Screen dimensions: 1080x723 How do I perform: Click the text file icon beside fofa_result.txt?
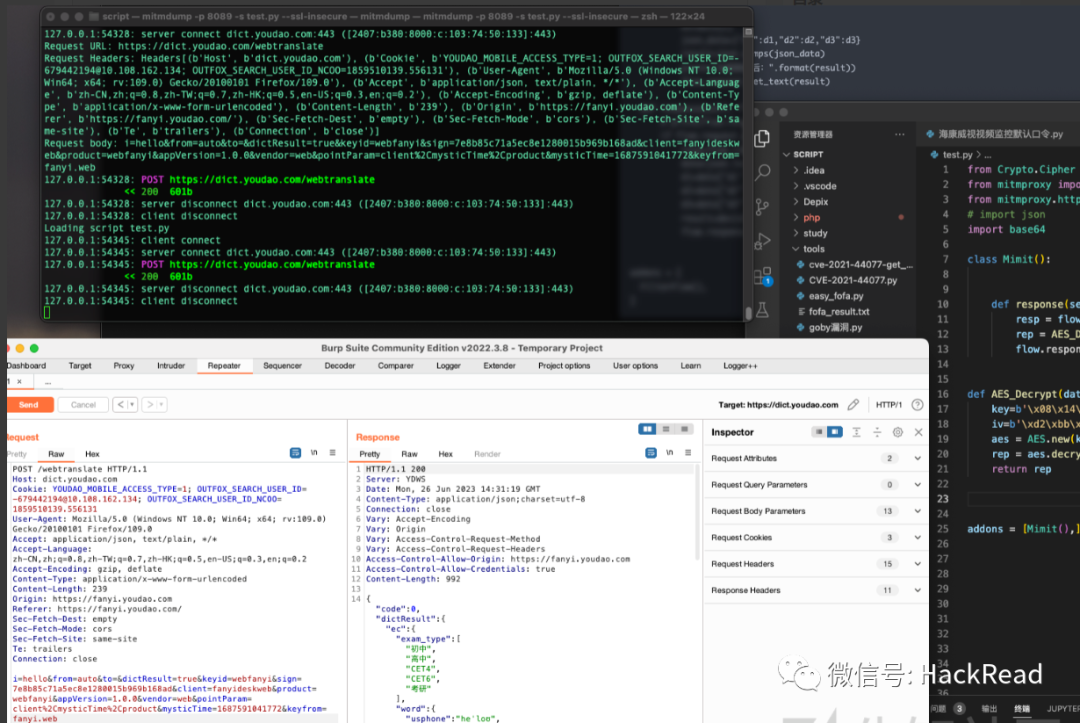(801, 312)
